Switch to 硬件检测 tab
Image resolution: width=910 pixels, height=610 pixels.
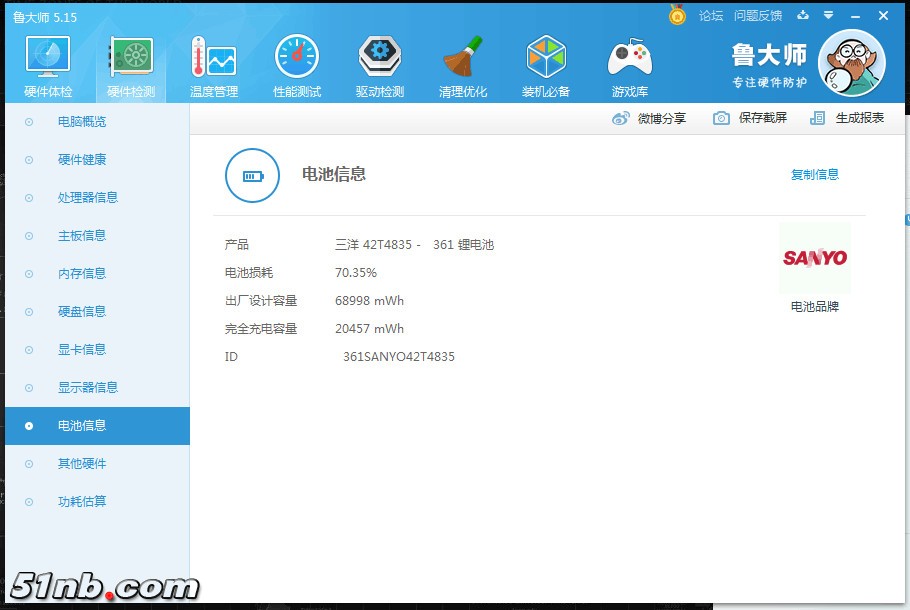[131, 66]
